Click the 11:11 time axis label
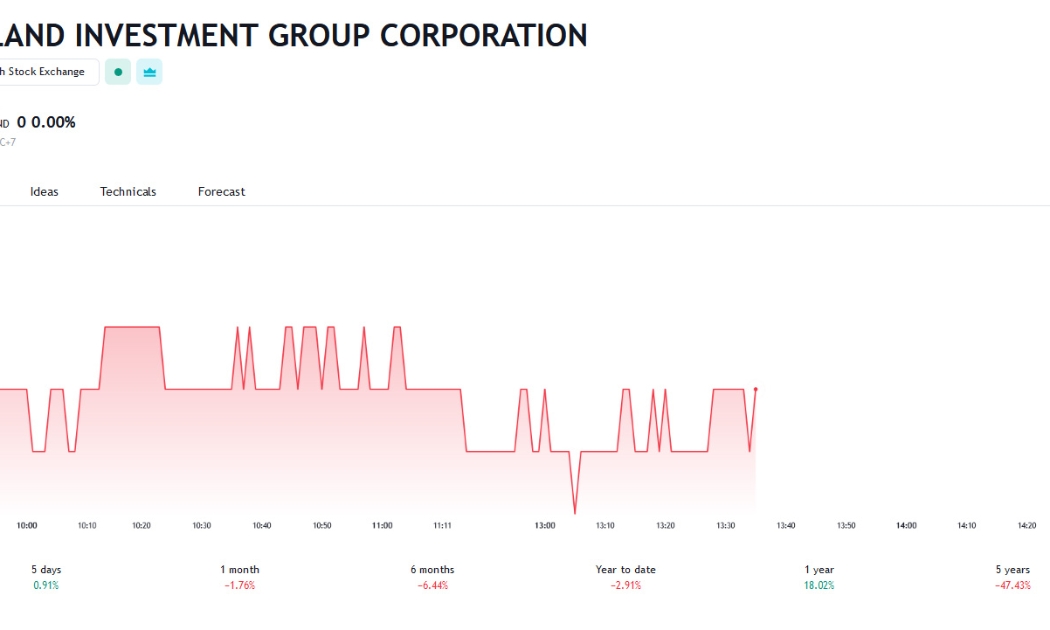This screenshot has width=1050, height=630. (x=443, y=526)
